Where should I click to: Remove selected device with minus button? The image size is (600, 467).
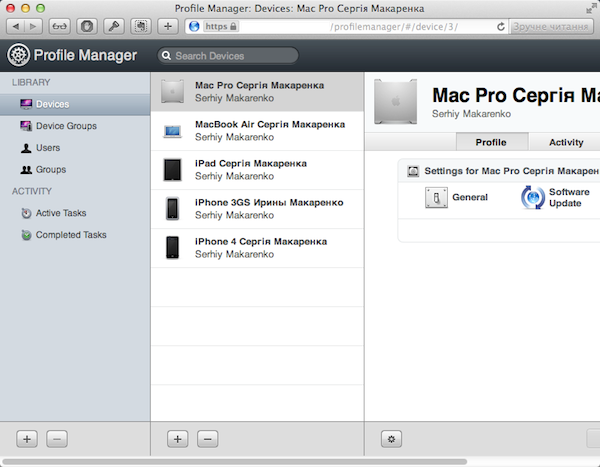(207, 438)
